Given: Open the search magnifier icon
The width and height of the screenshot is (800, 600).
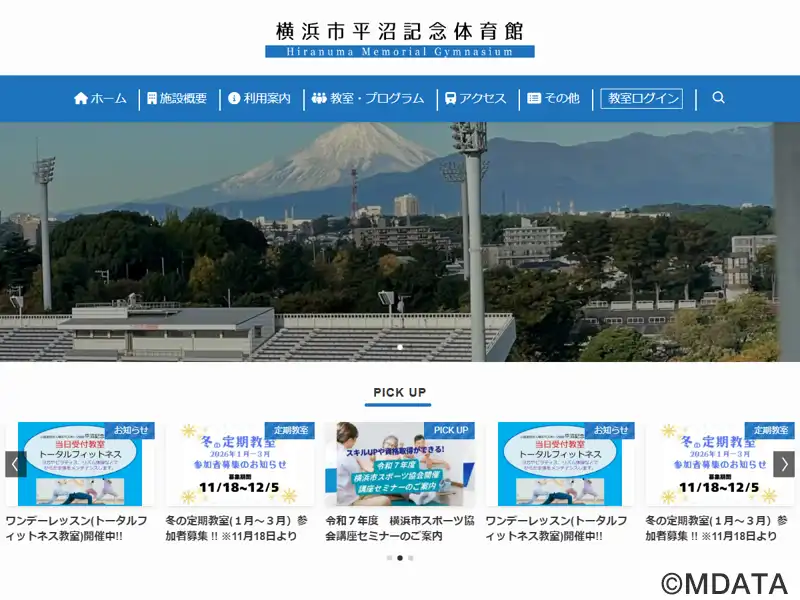Looking at the screenshot, I should (718, 97).
